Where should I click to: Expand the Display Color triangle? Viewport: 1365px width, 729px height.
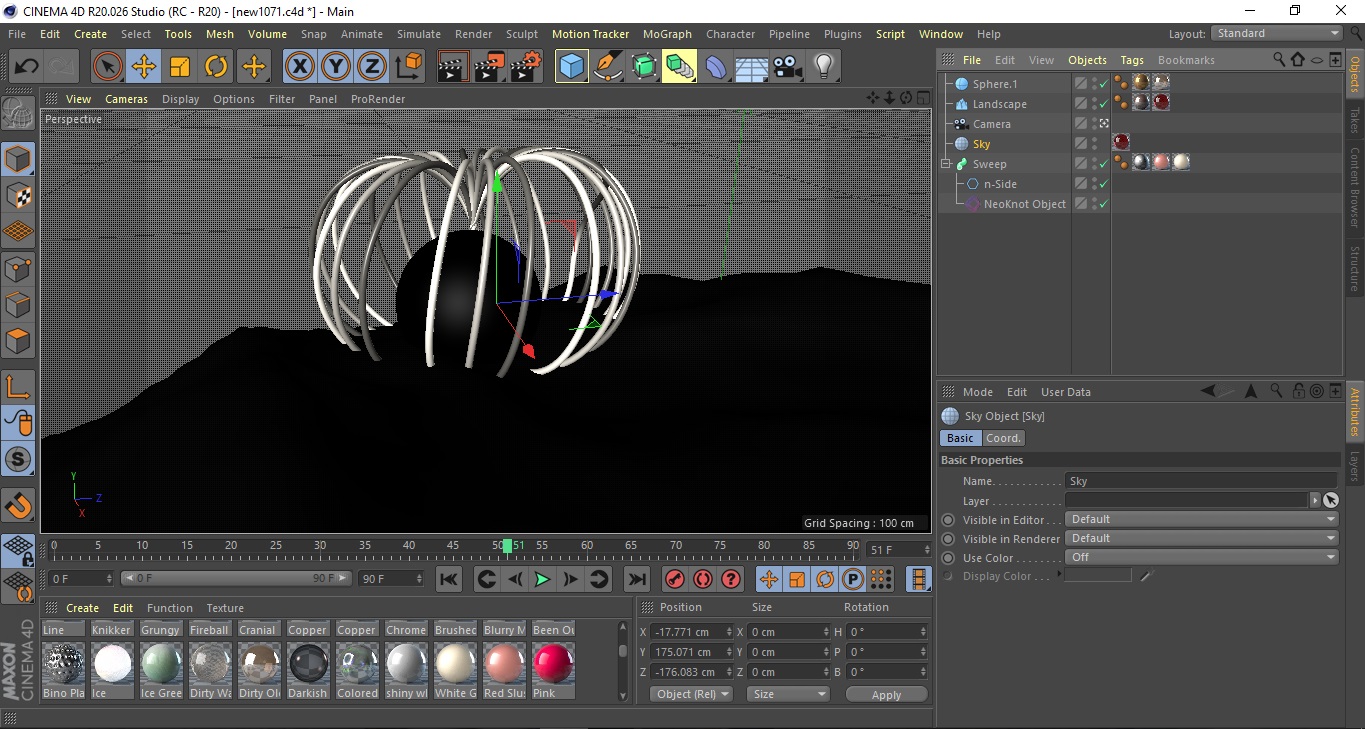pos(1059,576)
